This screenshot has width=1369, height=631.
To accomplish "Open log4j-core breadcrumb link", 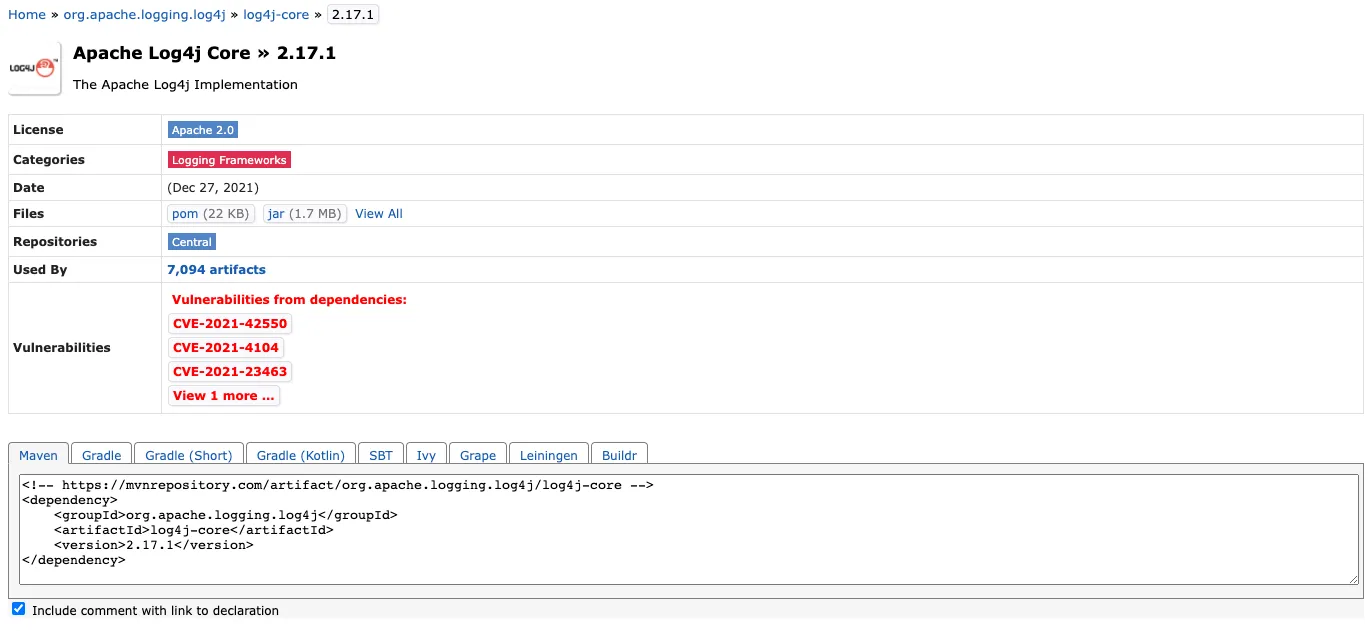I will 276,15.
